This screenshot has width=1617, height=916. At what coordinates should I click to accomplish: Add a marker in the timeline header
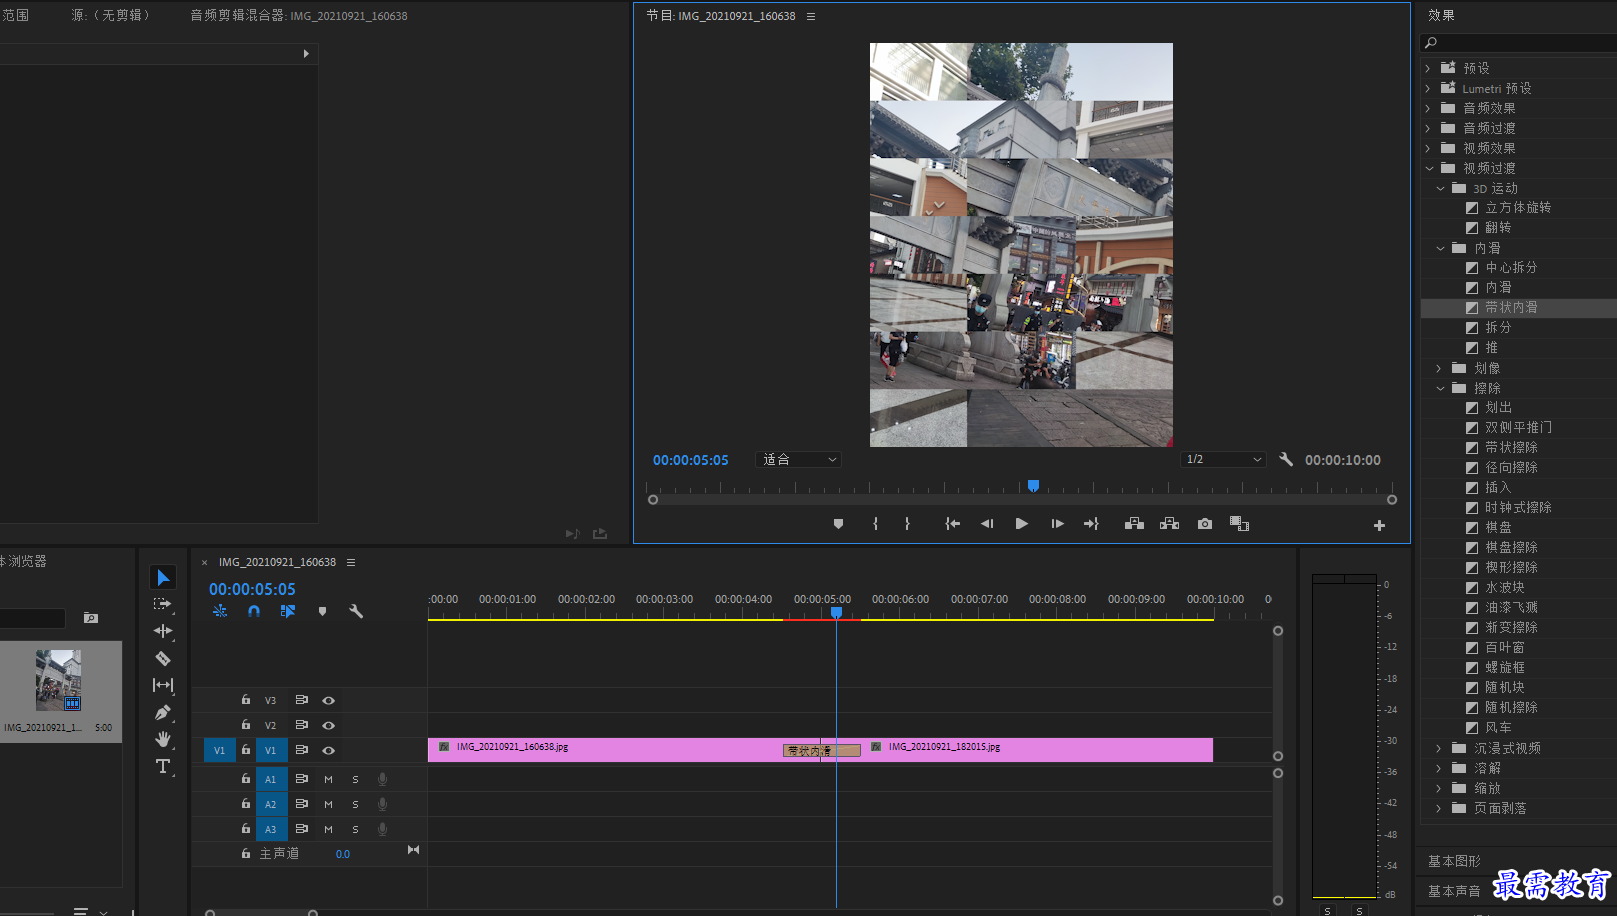click(x=322, y=611)
